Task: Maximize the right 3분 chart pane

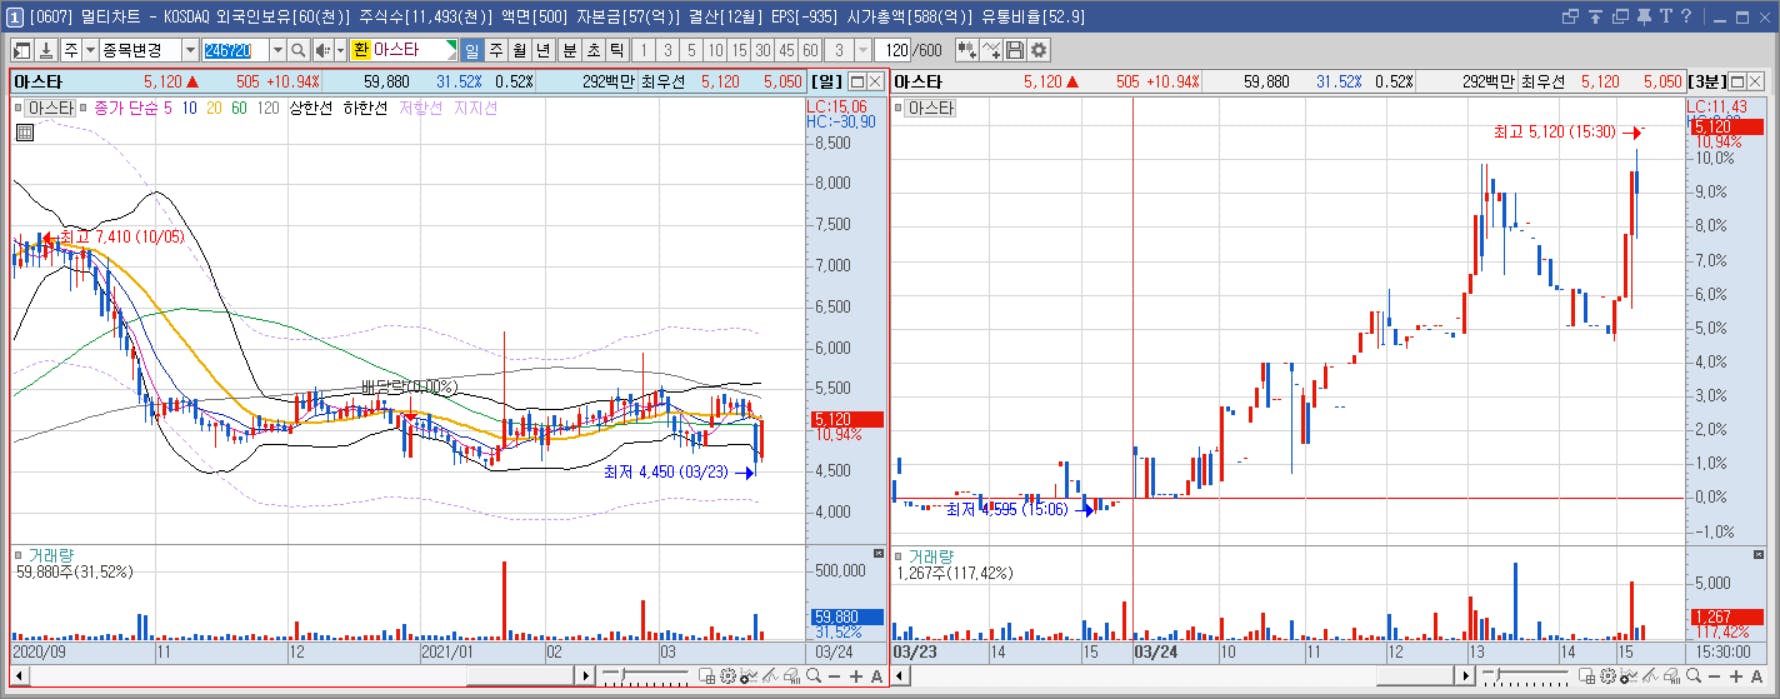Action: tap(1737, 82)
